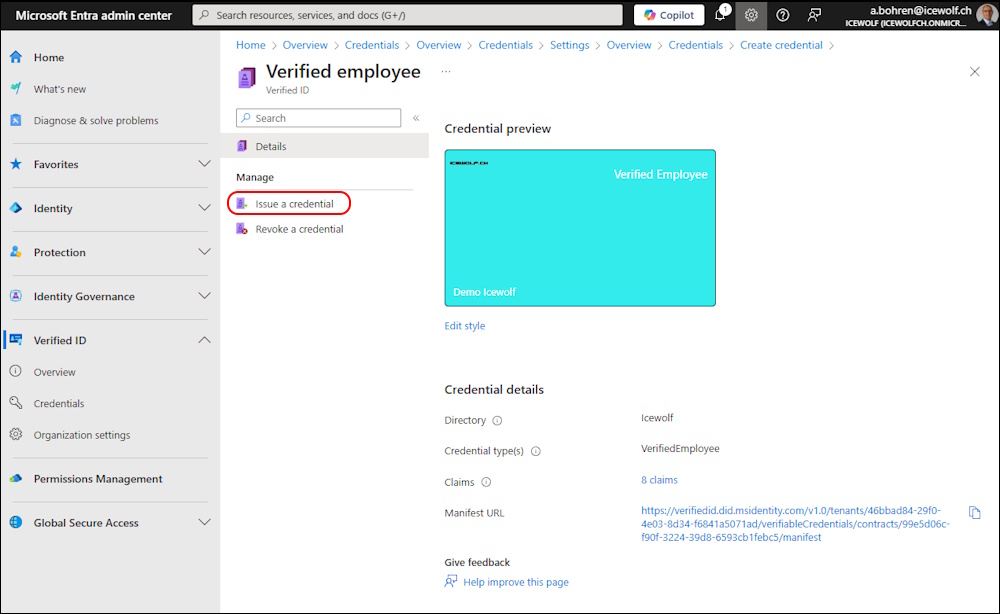The width and height of the screenshot is (1000, 614).
Task: Select Revoke a credential
Action: point(299,230)
